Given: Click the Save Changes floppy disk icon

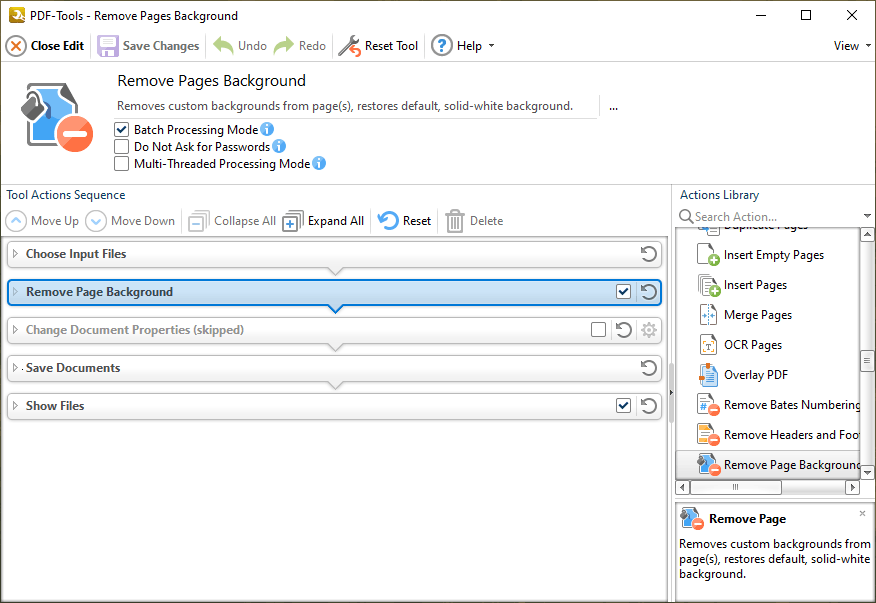Looking at the screenshot, I should click(x=108, y=46).
